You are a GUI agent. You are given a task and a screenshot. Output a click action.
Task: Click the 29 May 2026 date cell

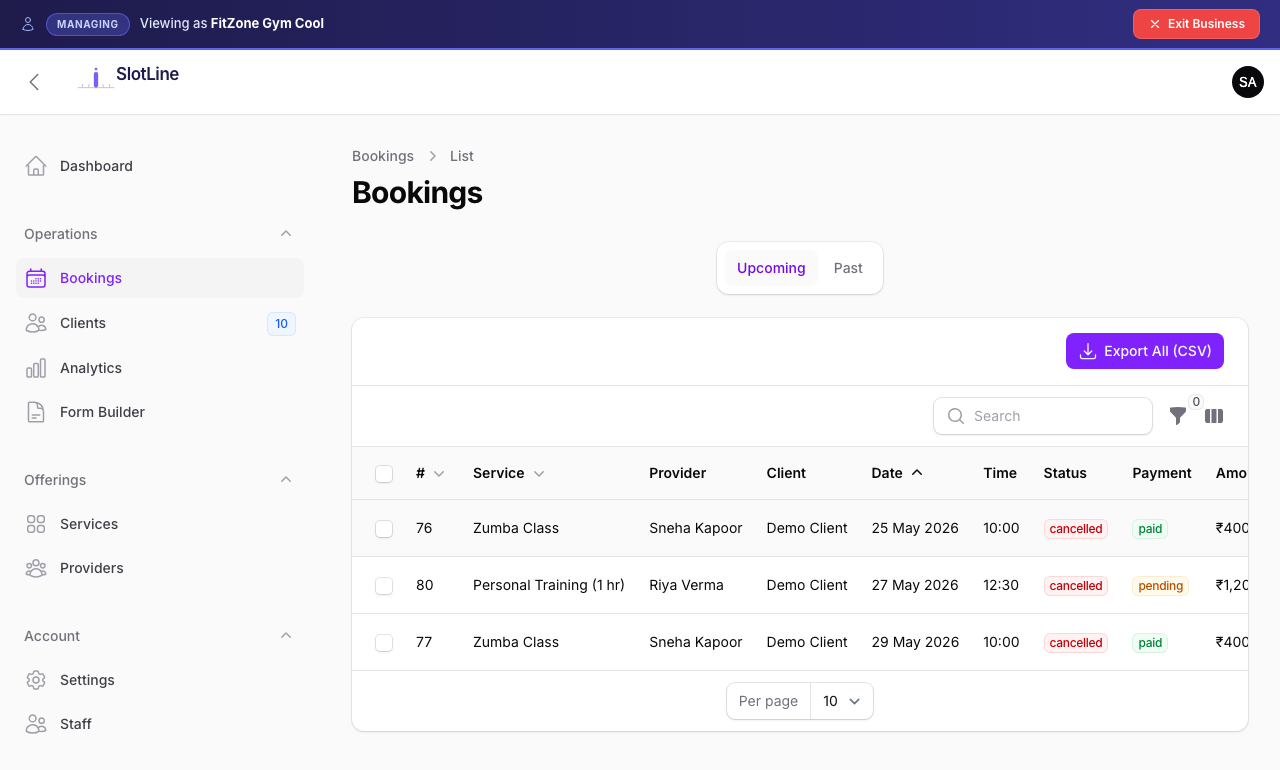click(x=915, y=642)
